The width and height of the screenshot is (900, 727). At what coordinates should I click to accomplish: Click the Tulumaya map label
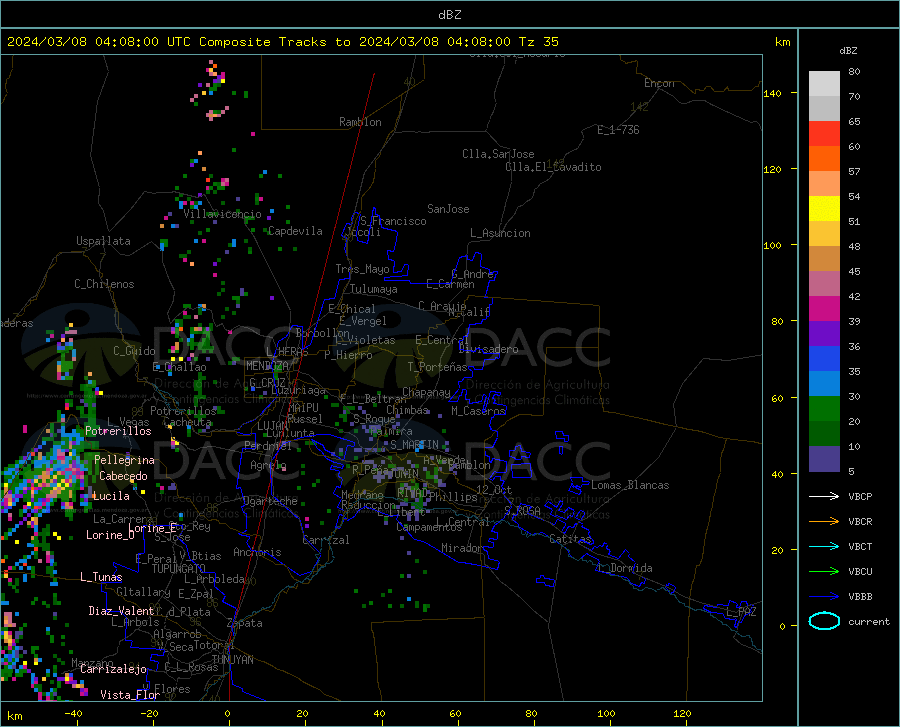tap(374, 289)
